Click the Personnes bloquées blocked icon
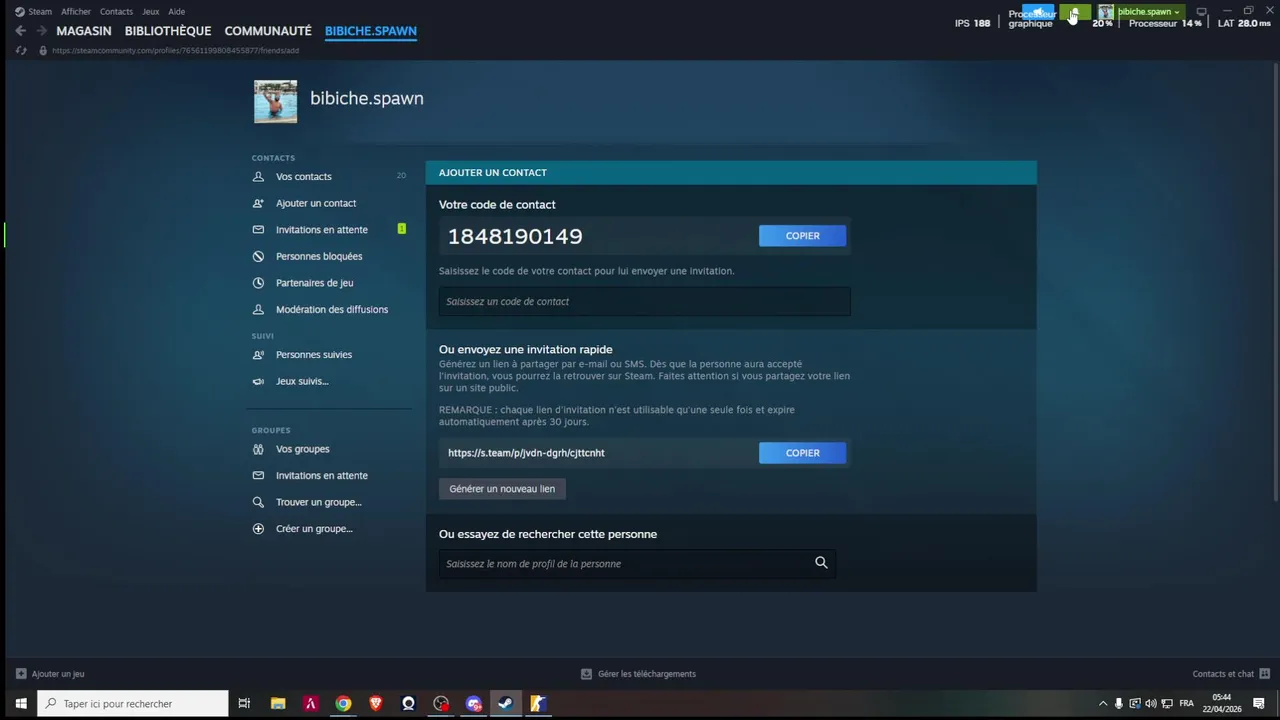1280x720 pixels. (258, 256)
